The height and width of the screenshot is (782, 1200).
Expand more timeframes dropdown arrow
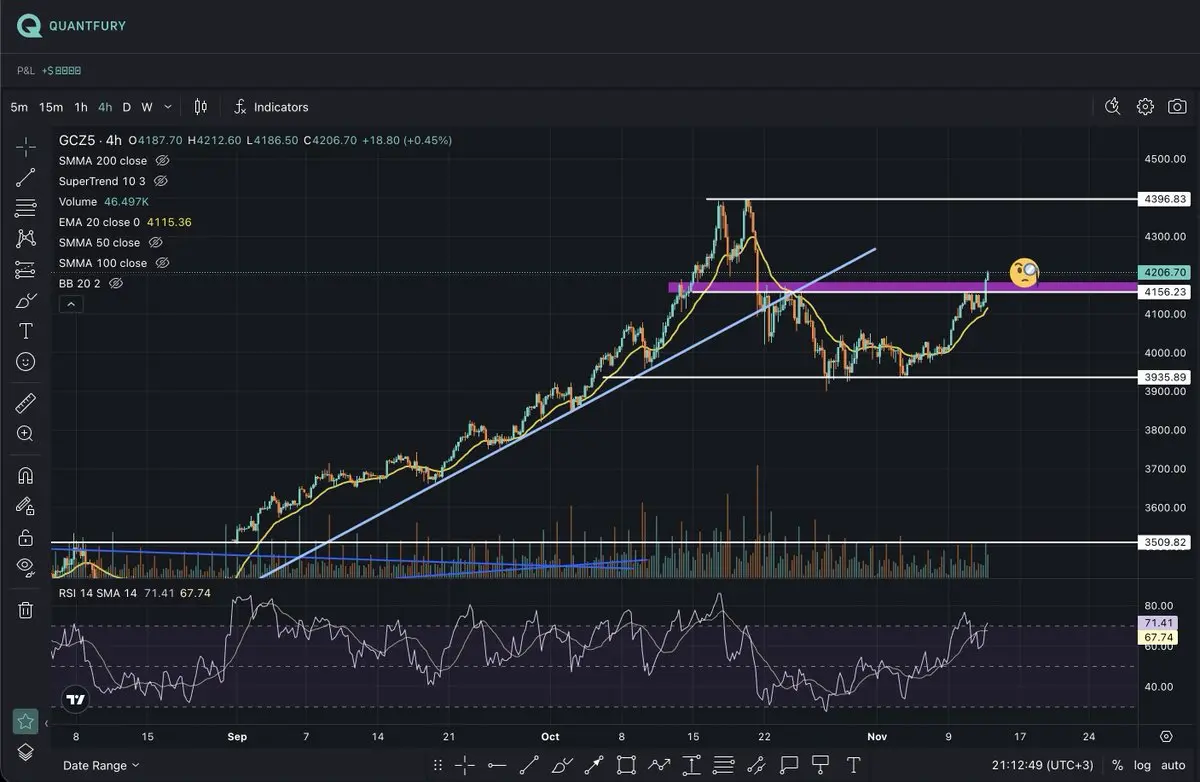(x=167, y=107)
